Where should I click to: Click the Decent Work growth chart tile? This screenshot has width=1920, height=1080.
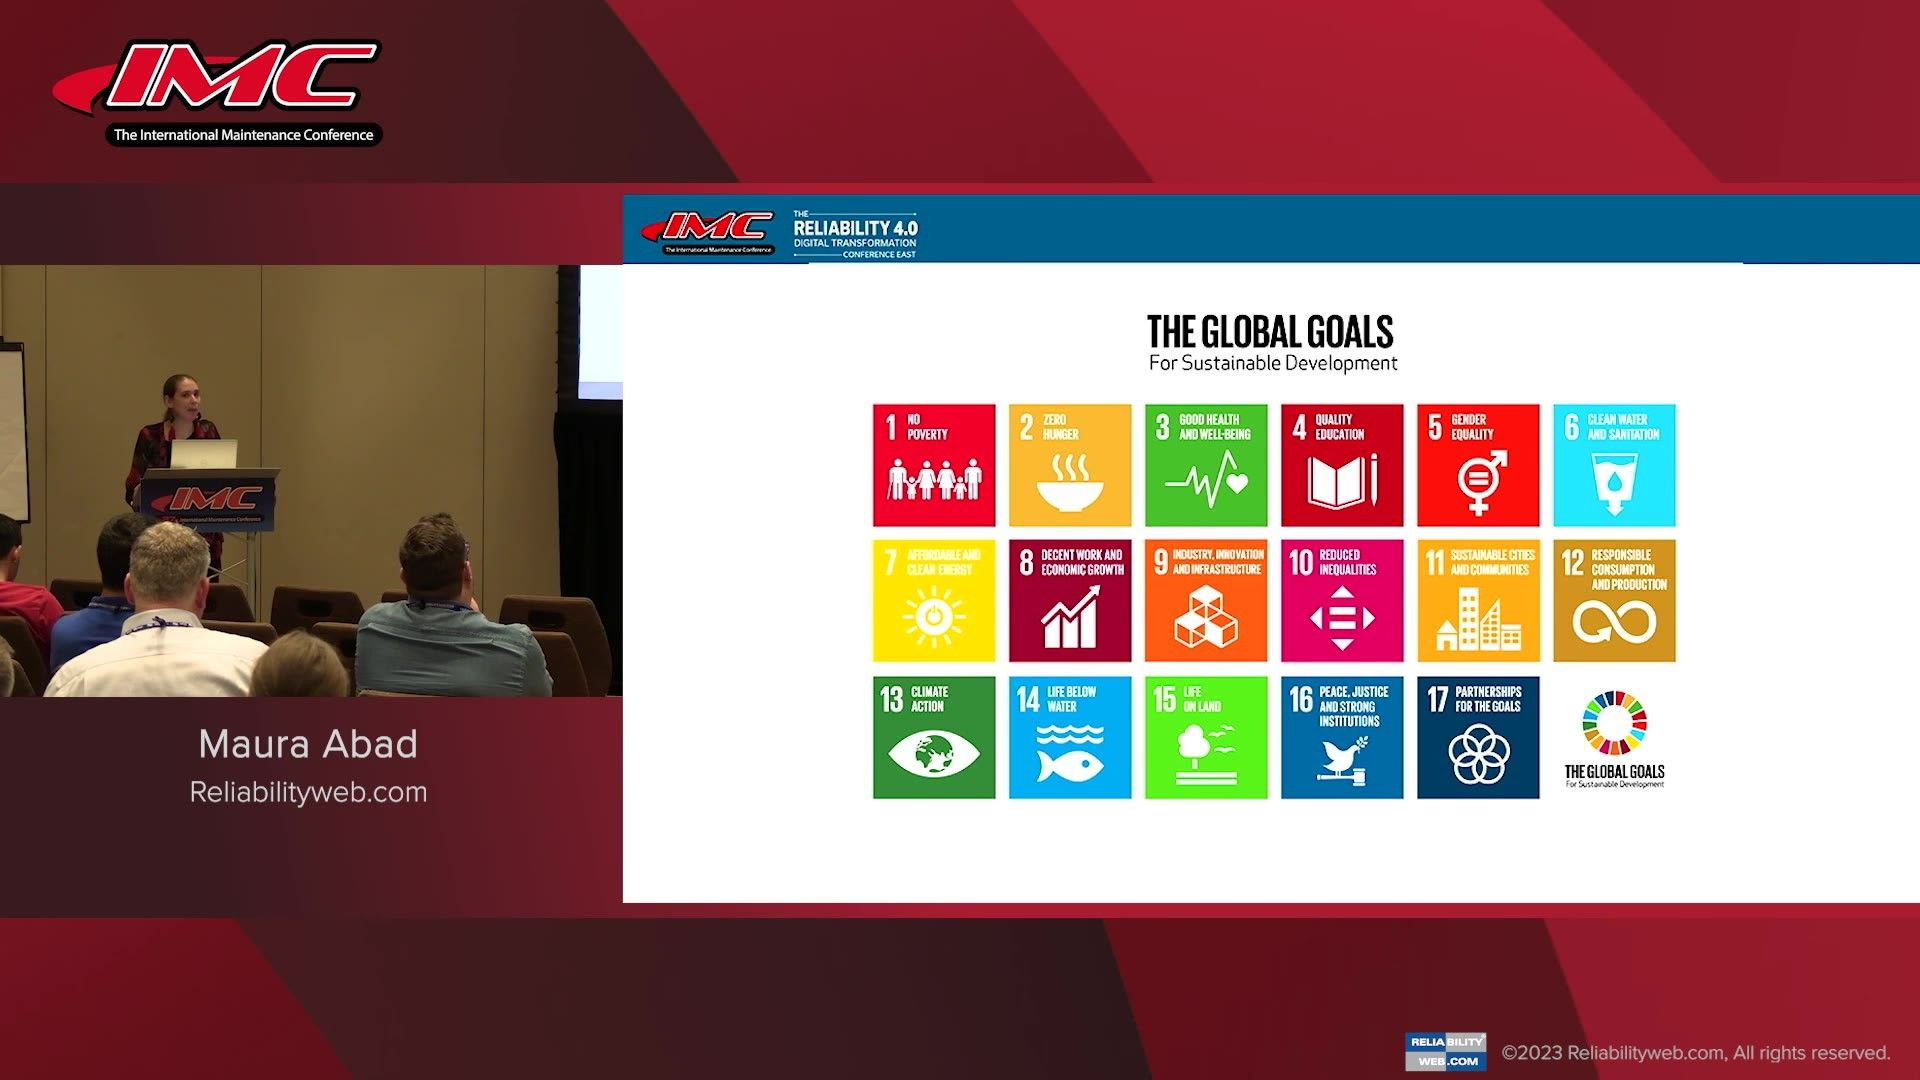tap(1069, 600)
